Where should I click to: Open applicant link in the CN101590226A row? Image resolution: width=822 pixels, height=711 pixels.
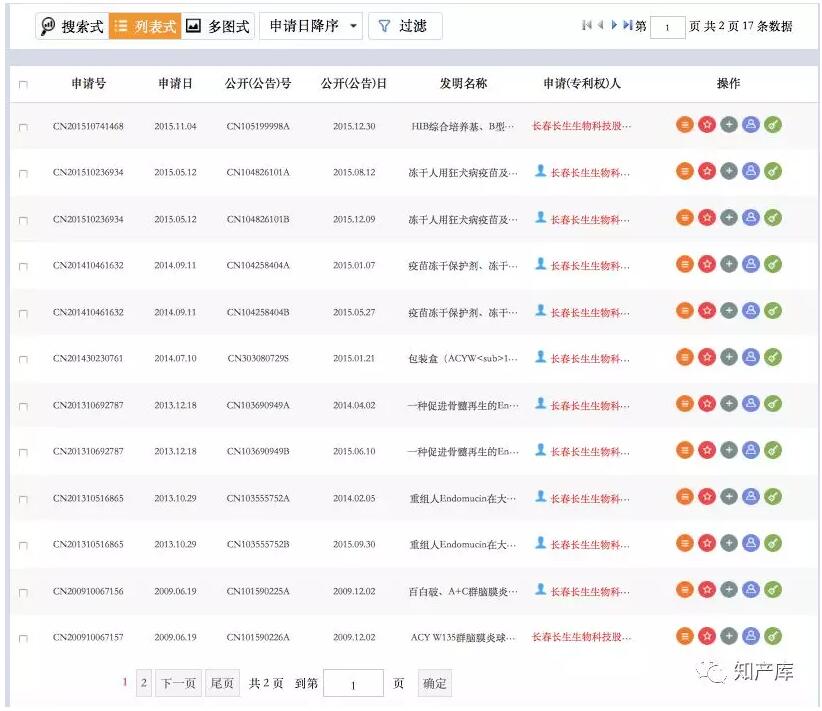point(581,637)
